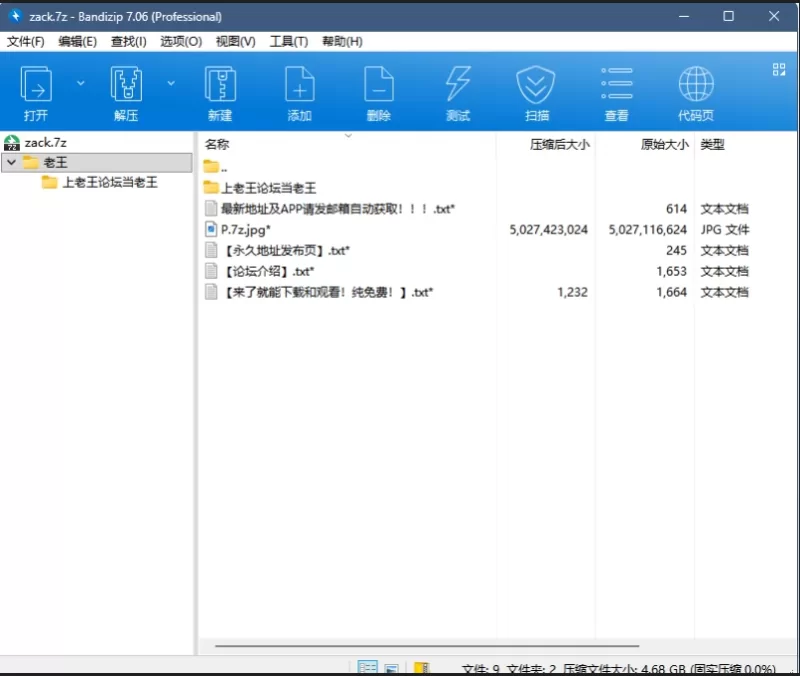Screen dimensions: 800x676
Task: Open the 工具(T) menu
Action: [x=288, y=41]
